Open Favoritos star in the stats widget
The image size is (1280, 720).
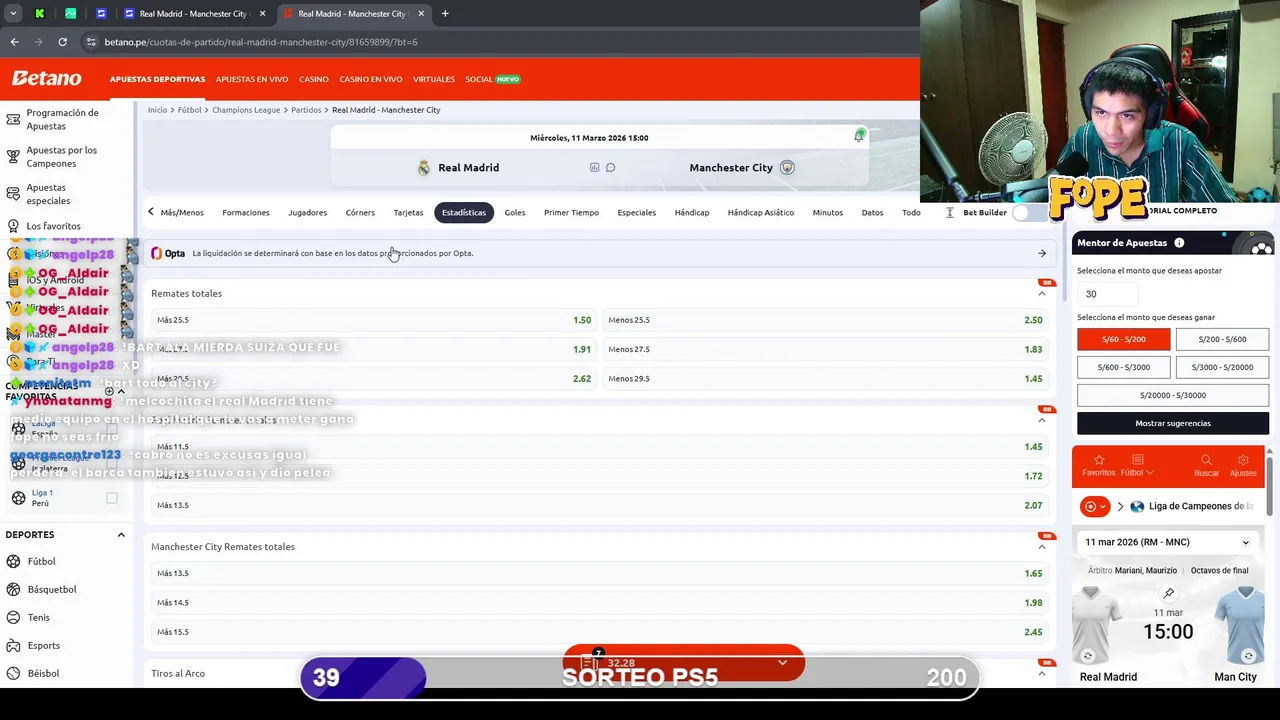[1098, 460]
